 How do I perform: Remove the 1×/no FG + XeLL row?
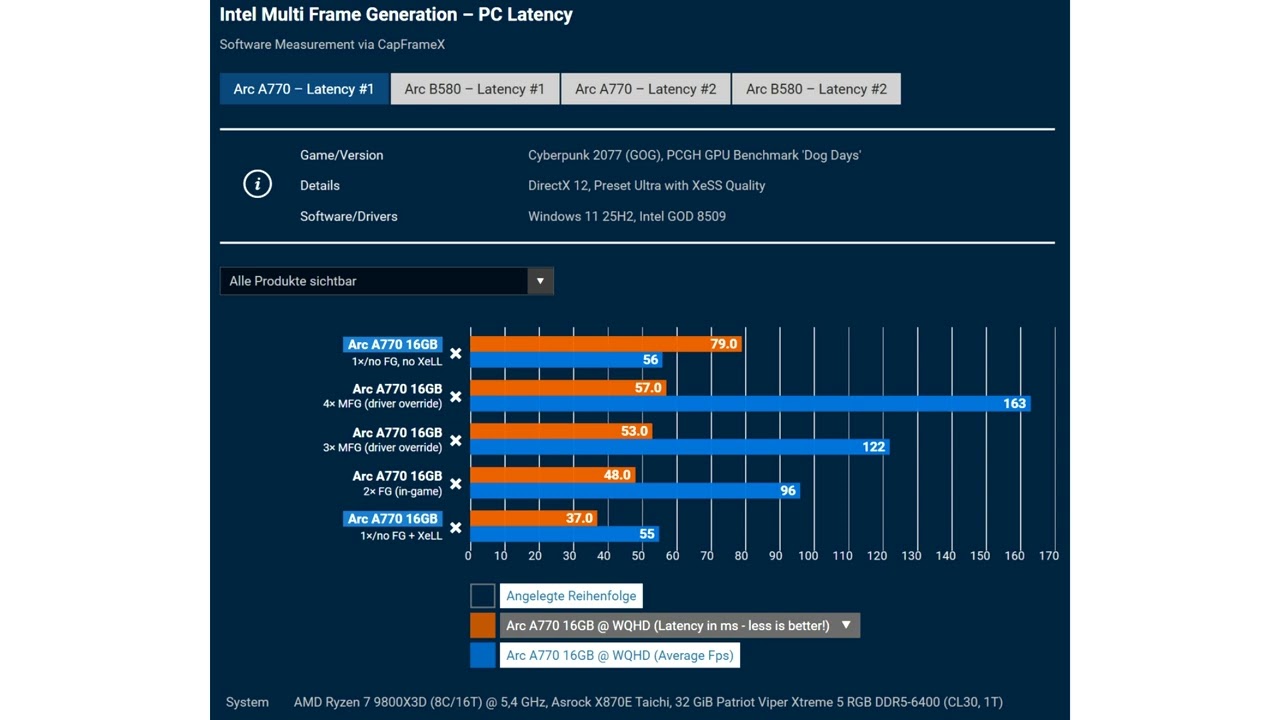(456, 527)
